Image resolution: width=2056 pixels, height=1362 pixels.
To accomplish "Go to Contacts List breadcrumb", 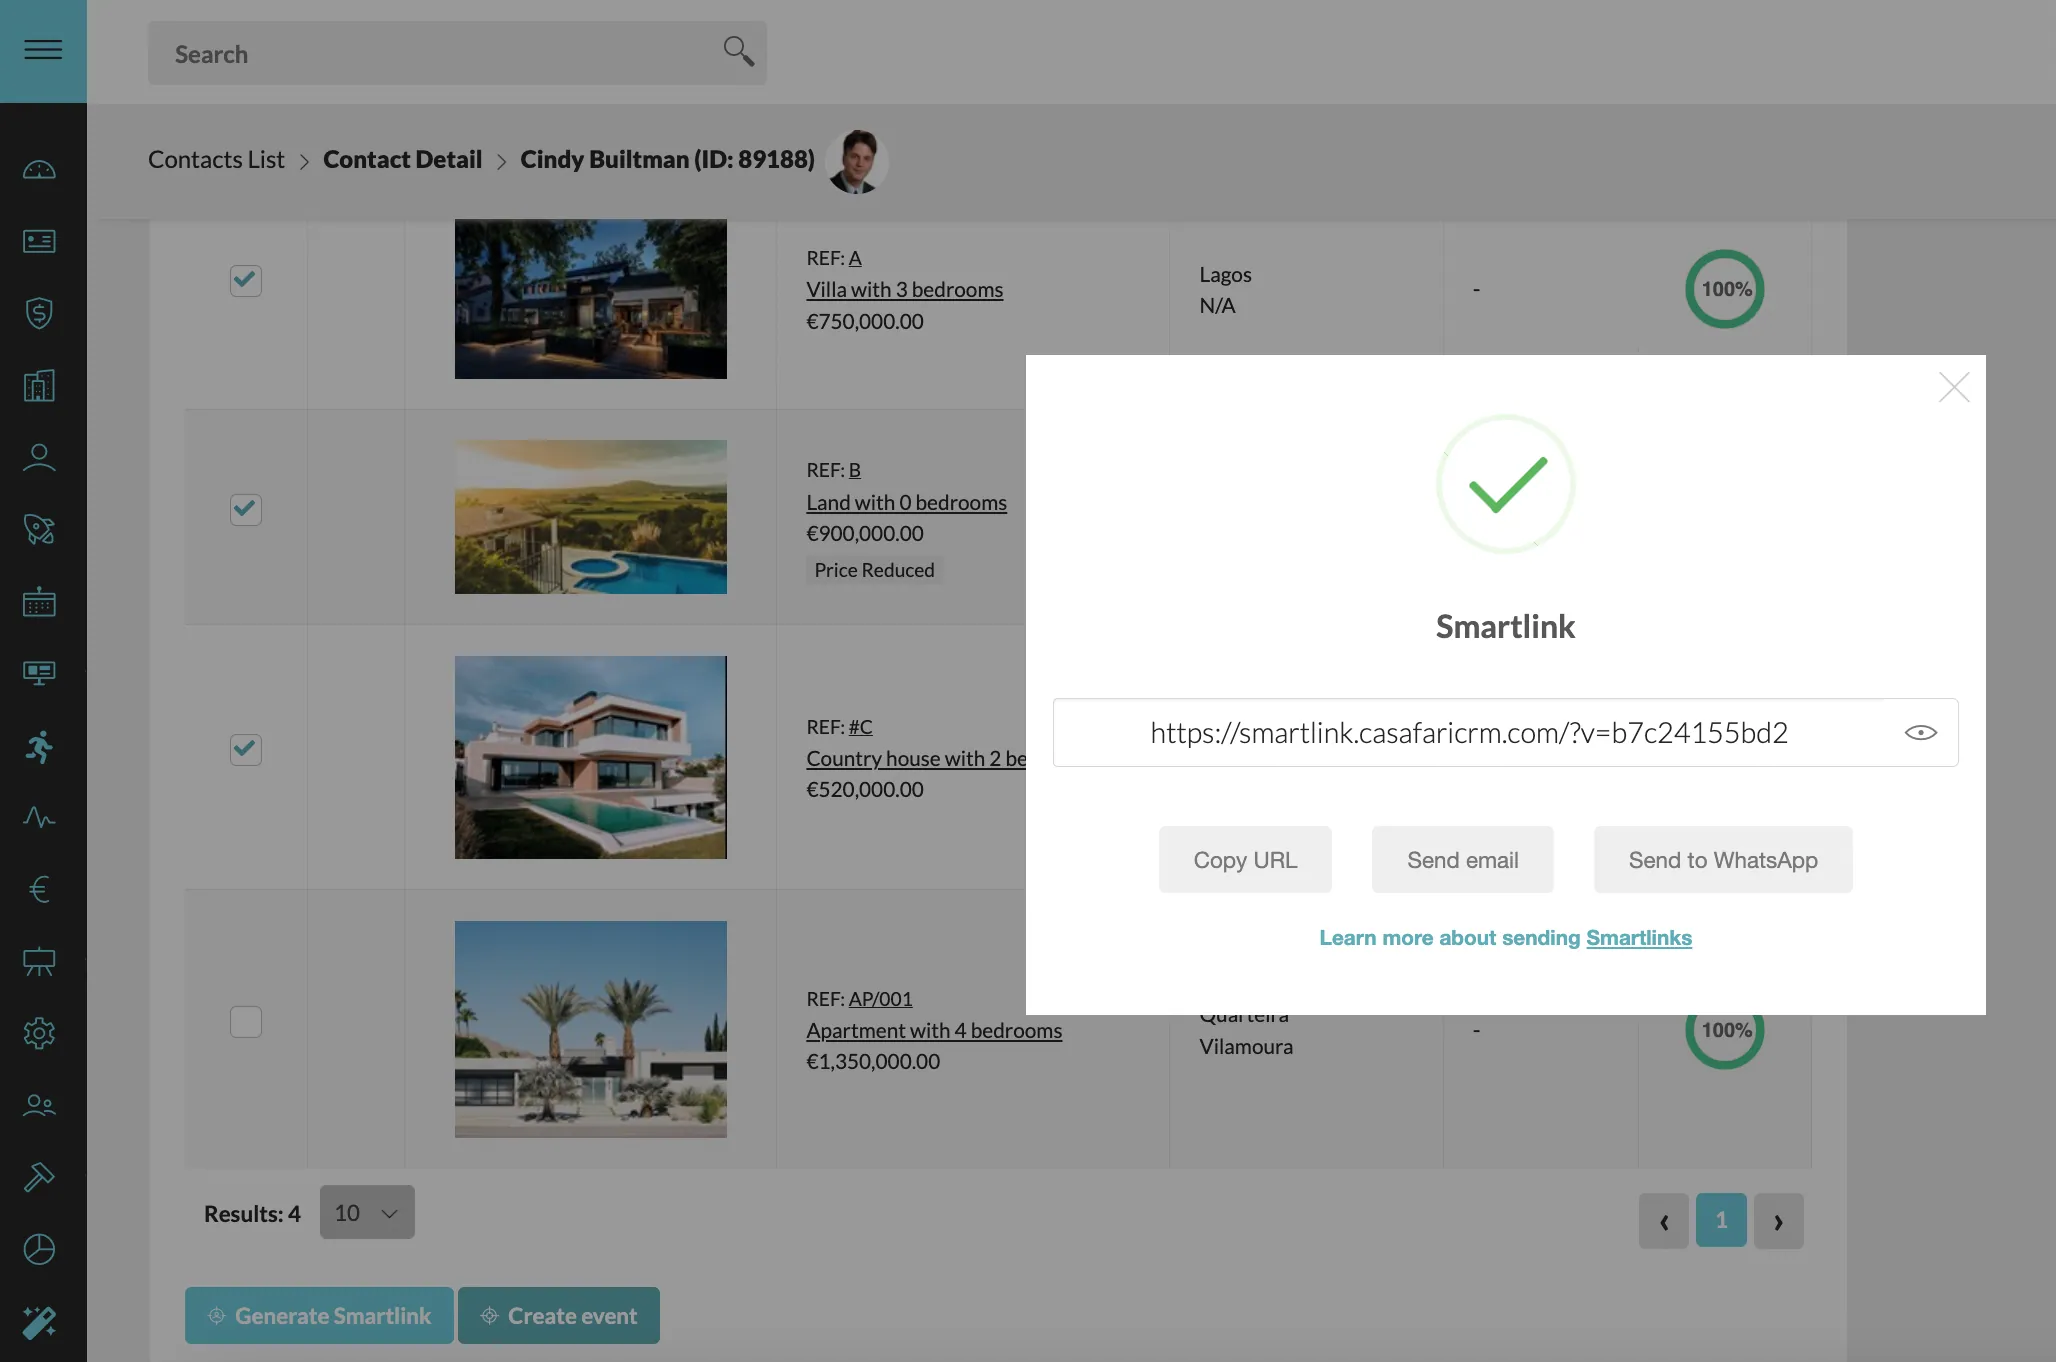I will (216, 159).
